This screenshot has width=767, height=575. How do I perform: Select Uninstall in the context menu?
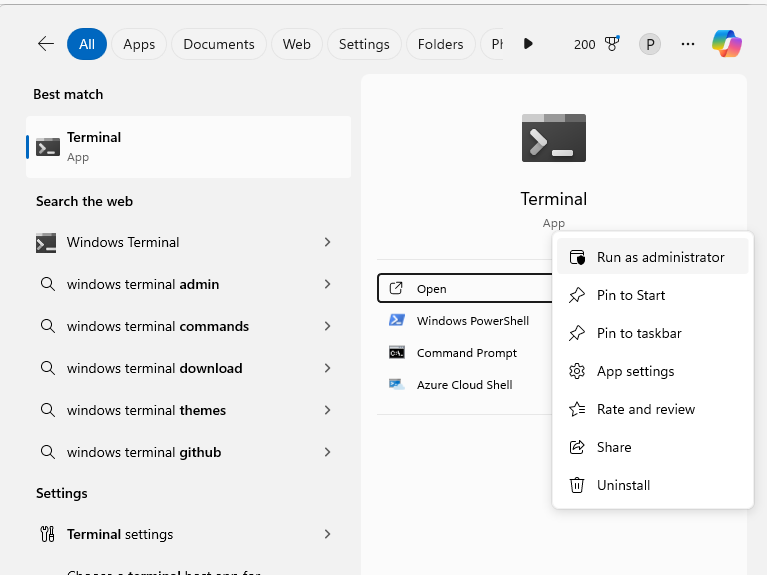coord(623,485)
